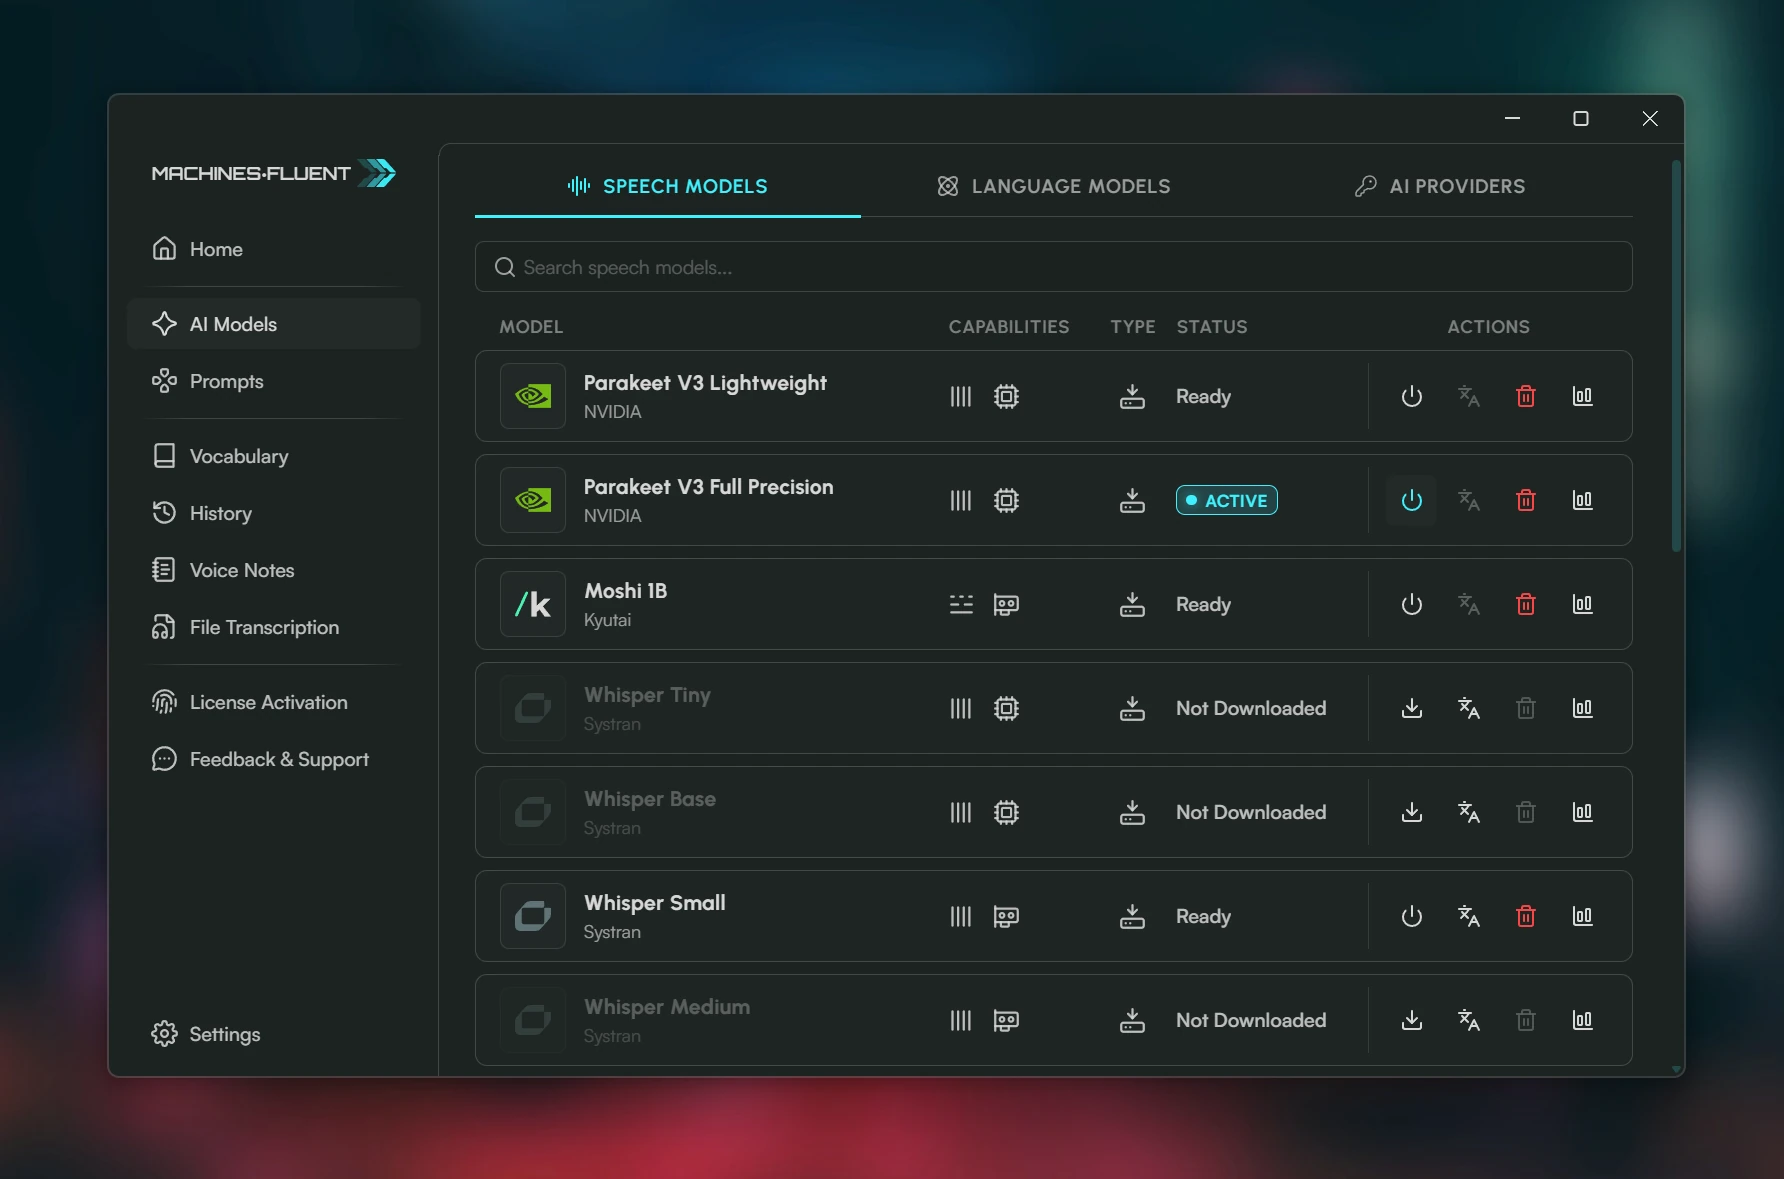The image size is (1784, 1179).
Task: Open stats chart for Whisper Medium
Action: click(1582, 1020)
